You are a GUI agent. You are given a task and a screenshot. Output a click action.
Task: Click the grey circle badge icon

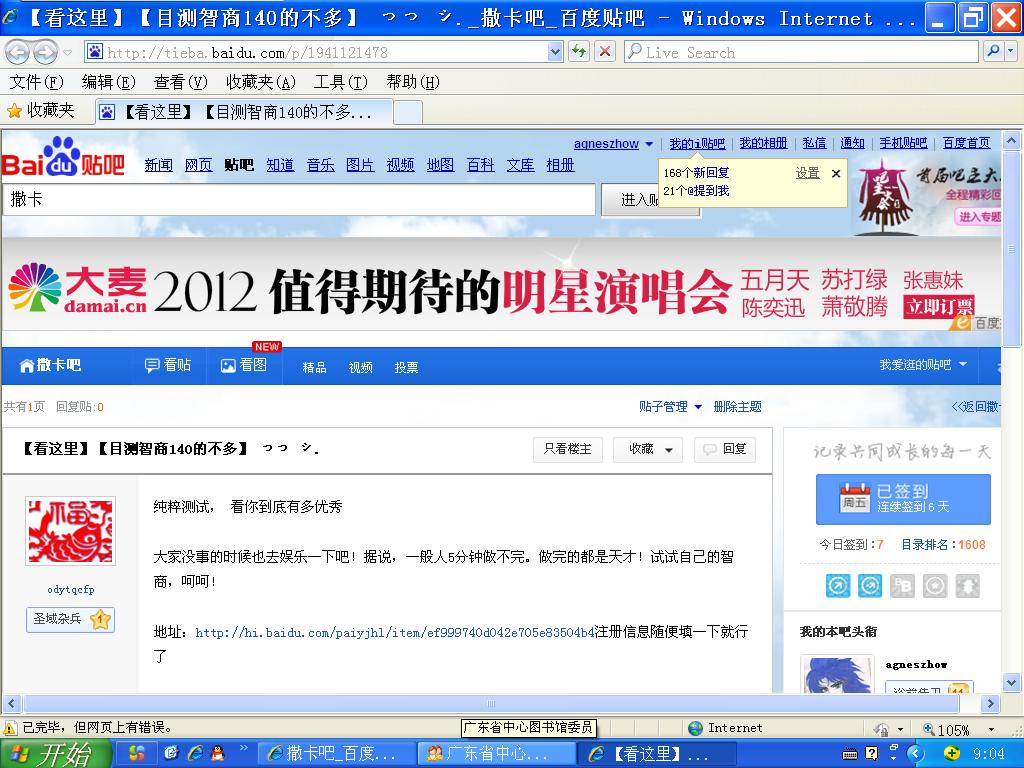point(935,586)
